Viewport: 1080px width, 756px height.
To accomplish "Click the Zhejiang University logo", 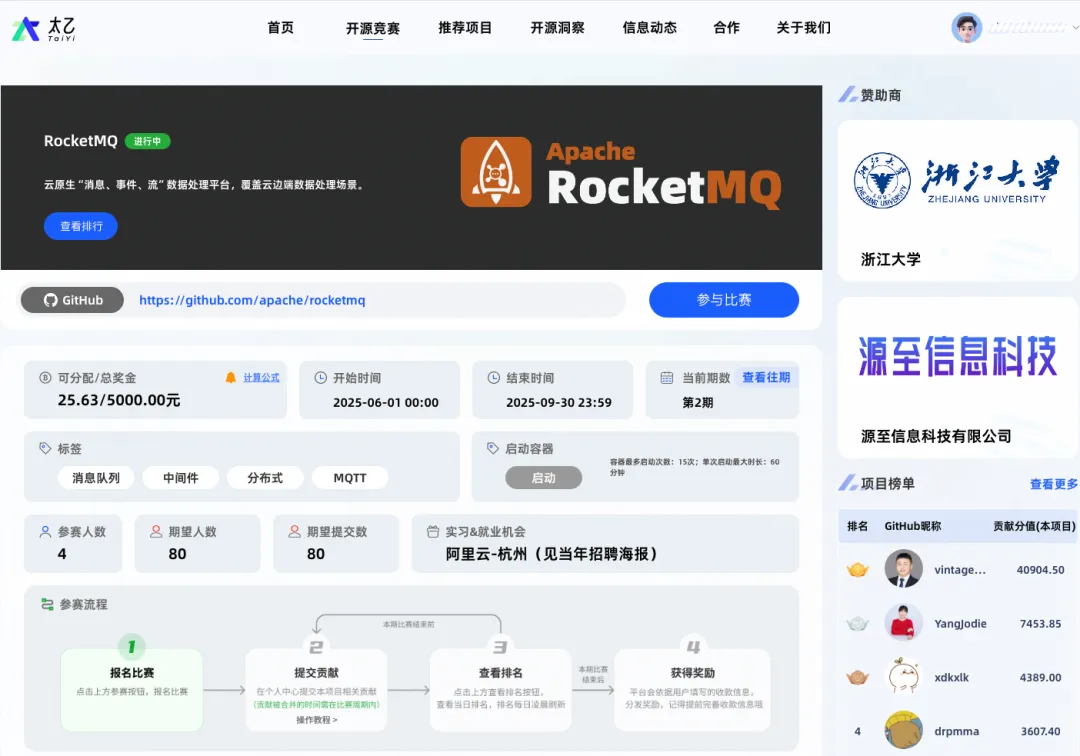I will click(x=956, y=180).
